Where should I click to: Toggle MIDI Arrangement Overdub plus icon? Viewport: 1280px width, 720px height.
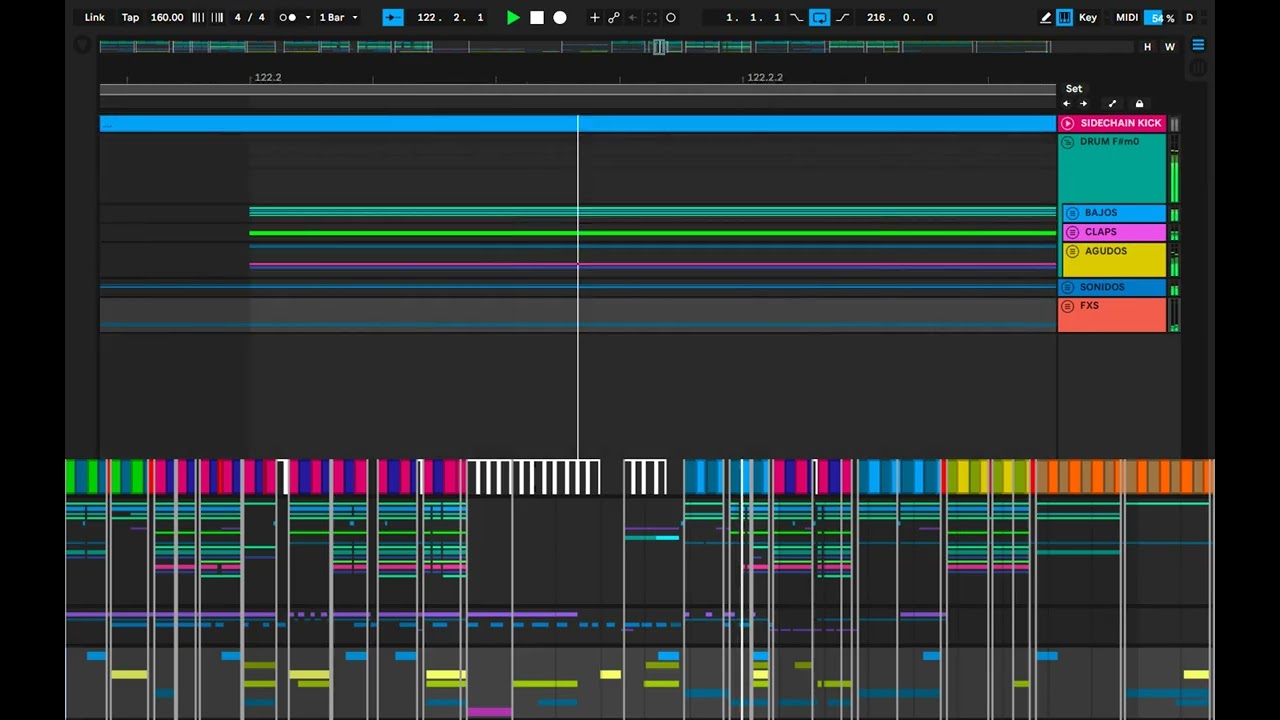coord(595,17)
